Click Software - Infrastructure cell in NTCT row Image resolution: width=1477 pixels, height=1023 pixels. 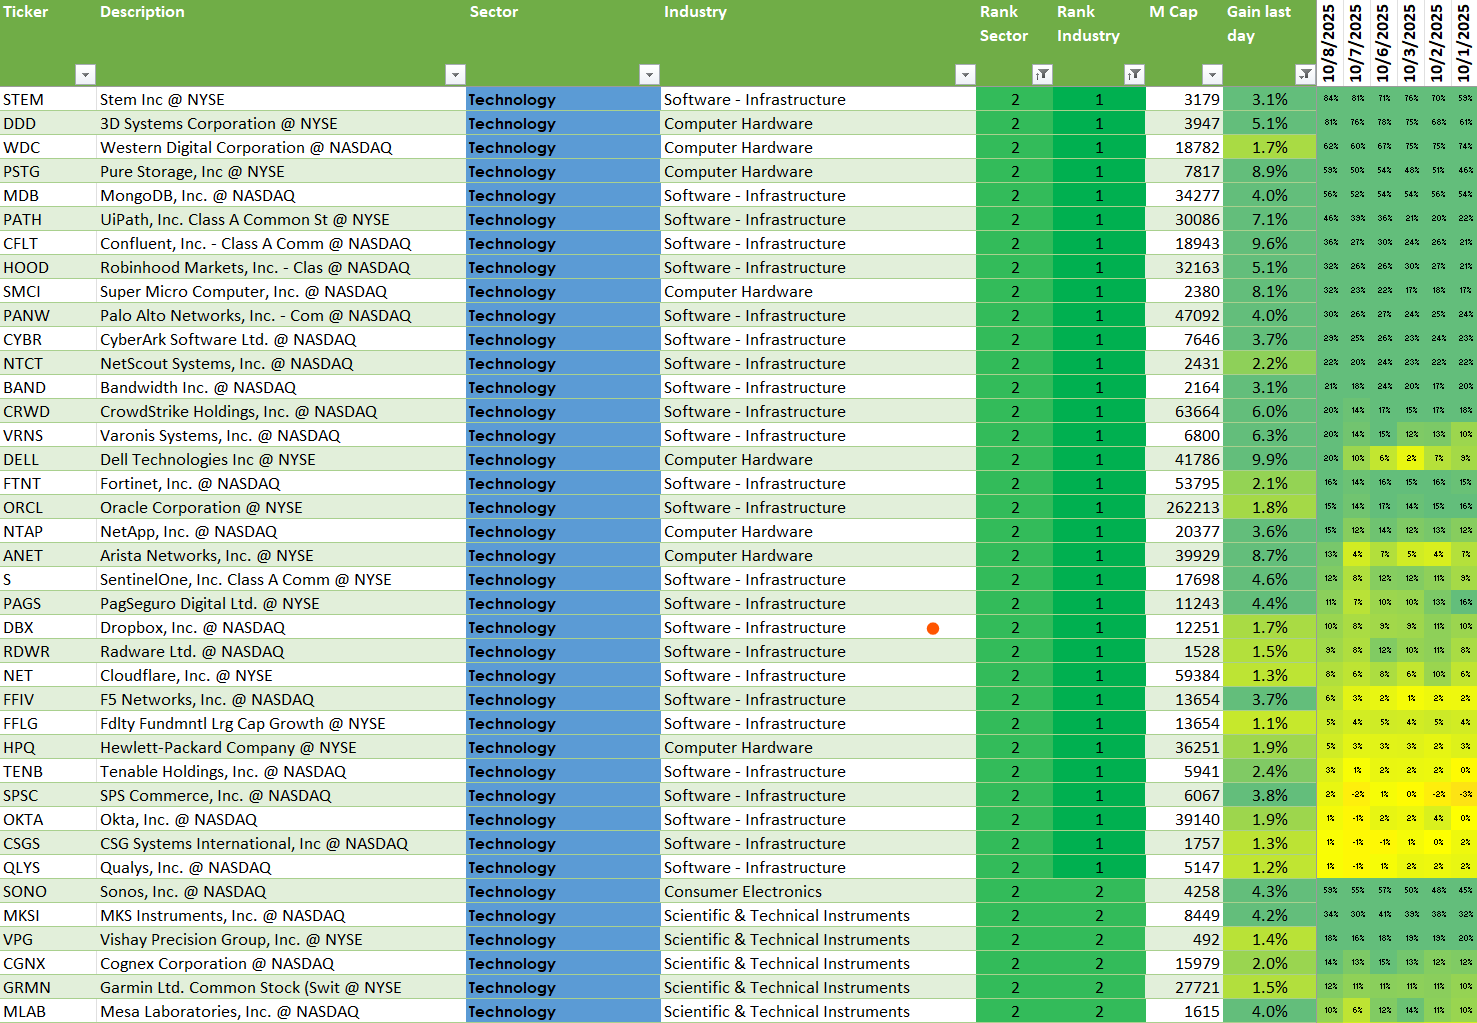[x=818, y=363]
